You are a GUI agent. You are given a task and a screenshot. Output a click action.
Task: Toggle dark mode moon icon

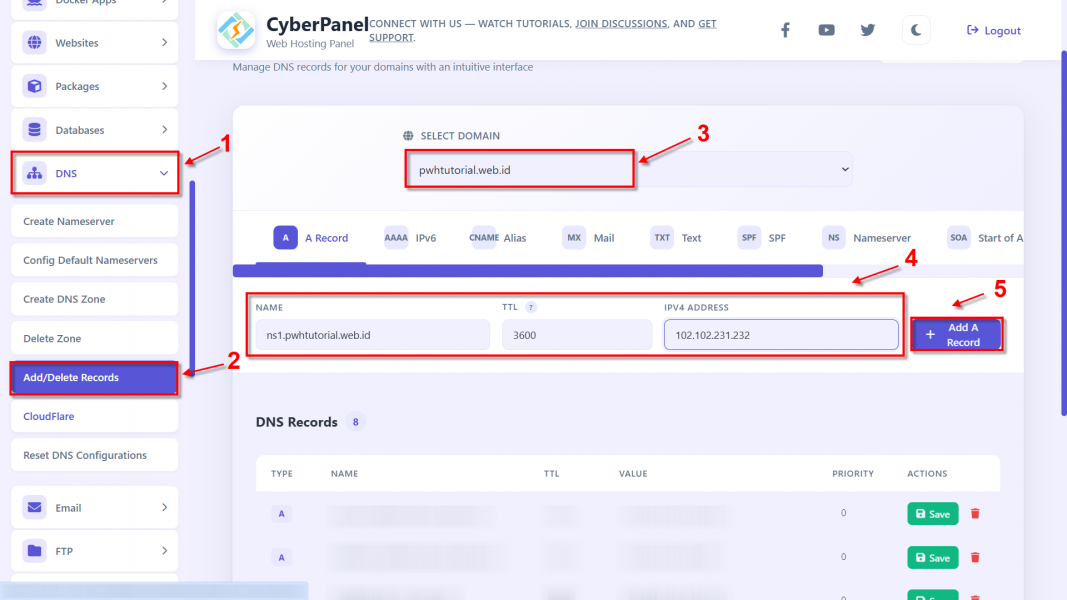tap(916, 30)
